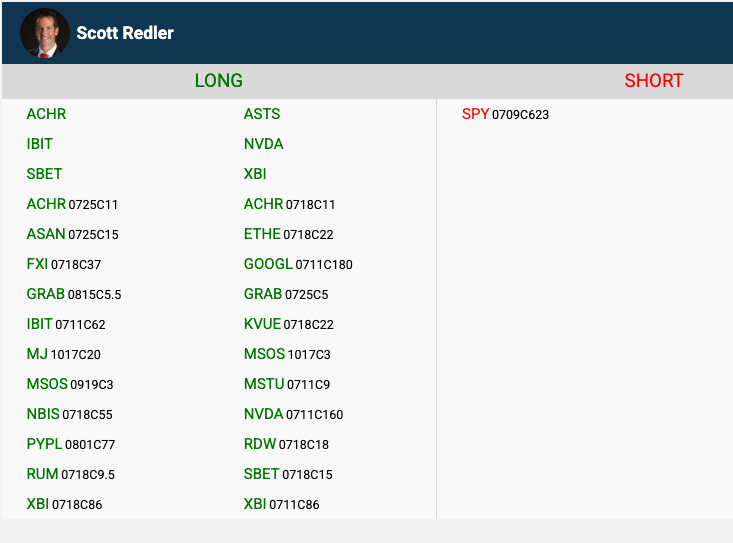Screen dimensions: 733x543
Task: Select the ASAN 0725C15 call option
Action: pyautogui.click(x=72, y=234)
